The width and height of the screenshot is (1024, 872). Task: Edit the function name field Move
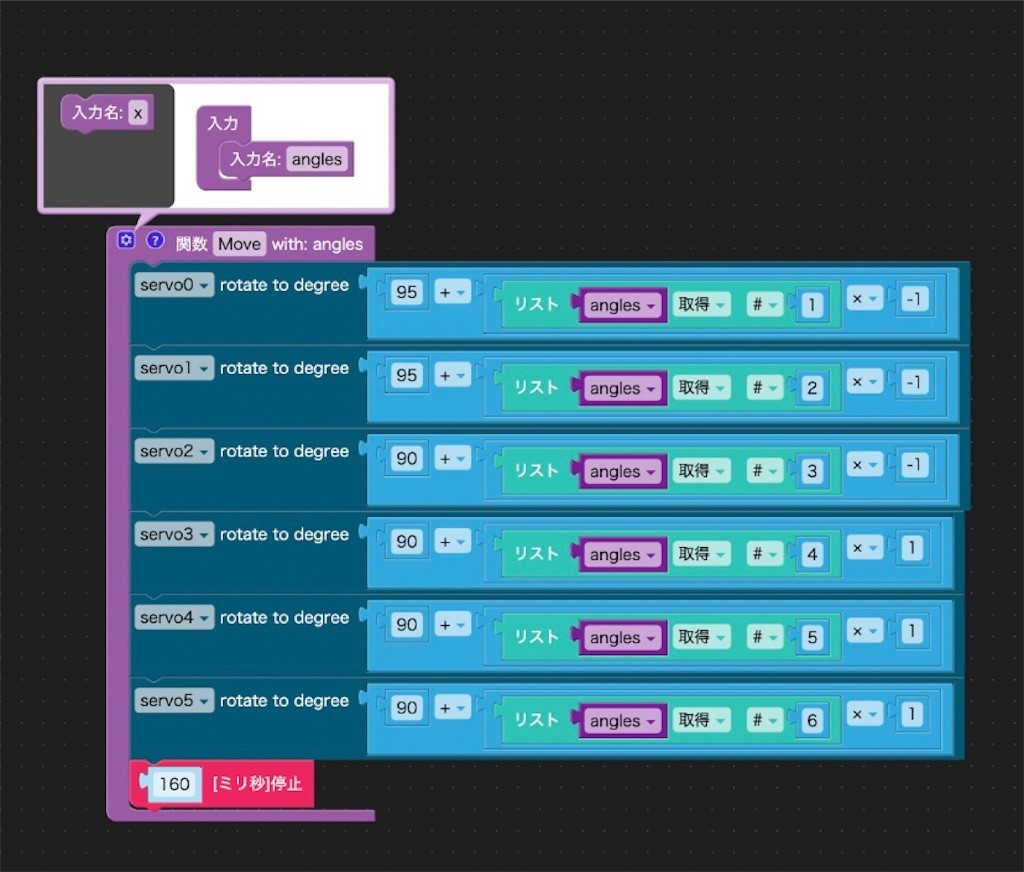coord(239,244)
